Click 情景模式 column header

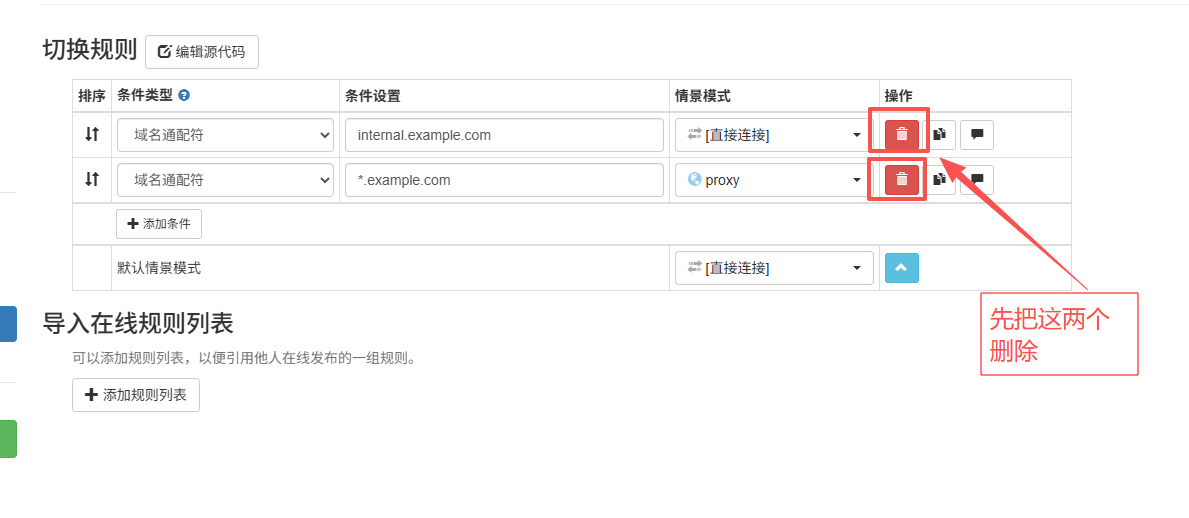pyautogui.click(x=702, y=96)
